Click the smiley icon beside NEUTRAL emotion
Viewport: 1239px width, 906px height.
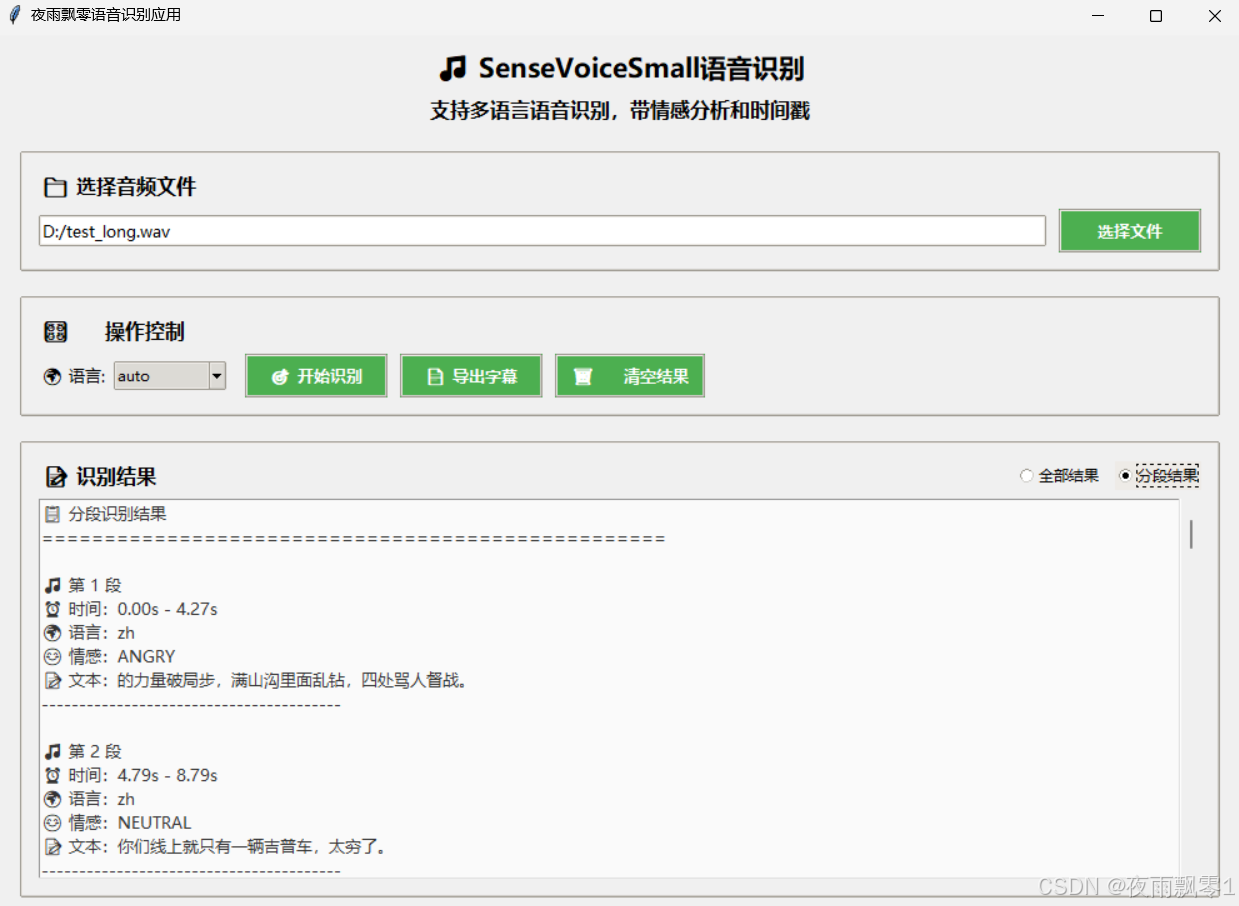coord(53,823)
